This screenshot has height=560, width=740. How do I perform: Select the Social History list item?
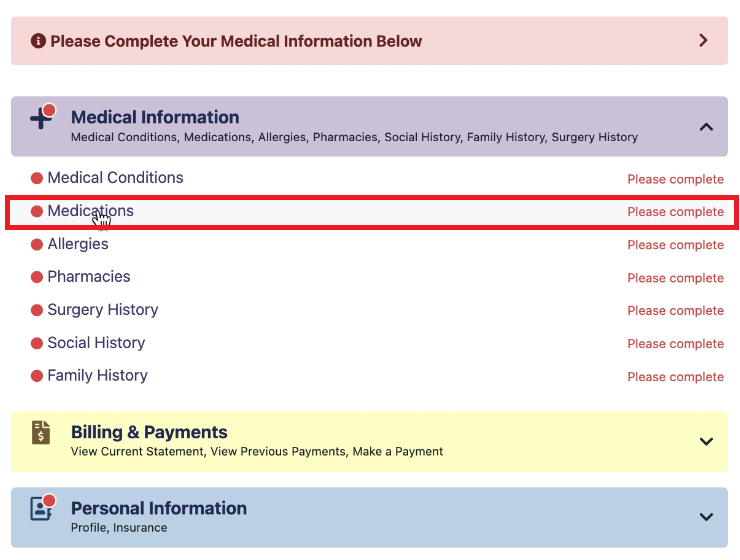tap(96, 343)
